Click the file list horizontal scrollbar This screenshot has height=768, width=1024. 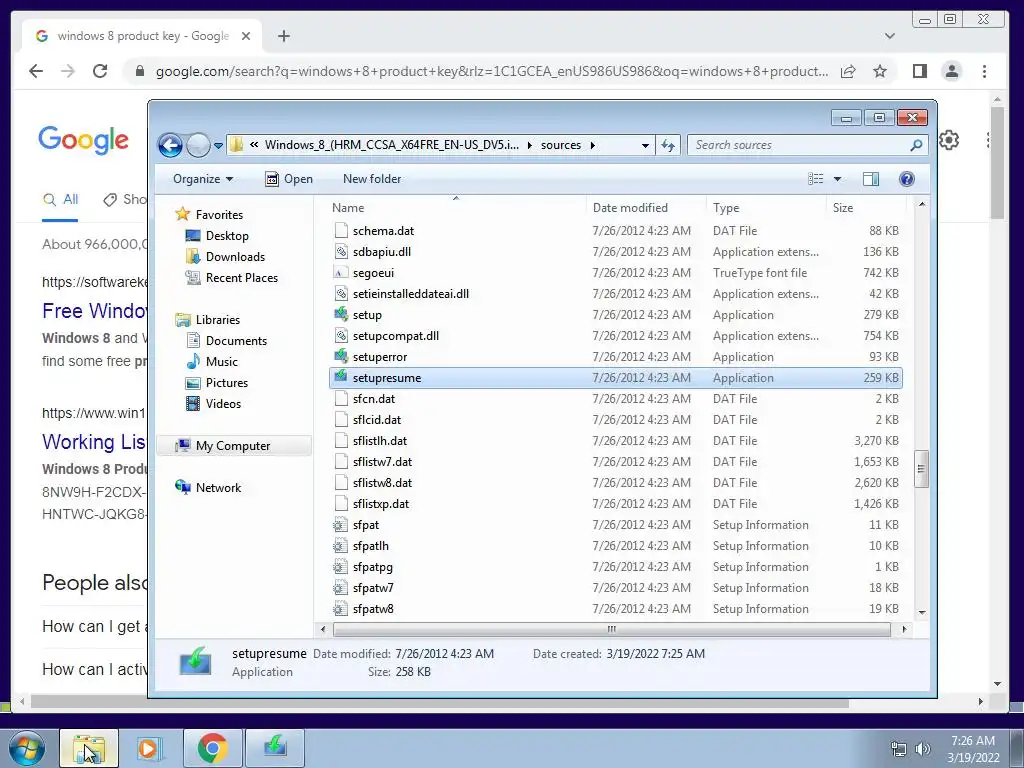612,630
